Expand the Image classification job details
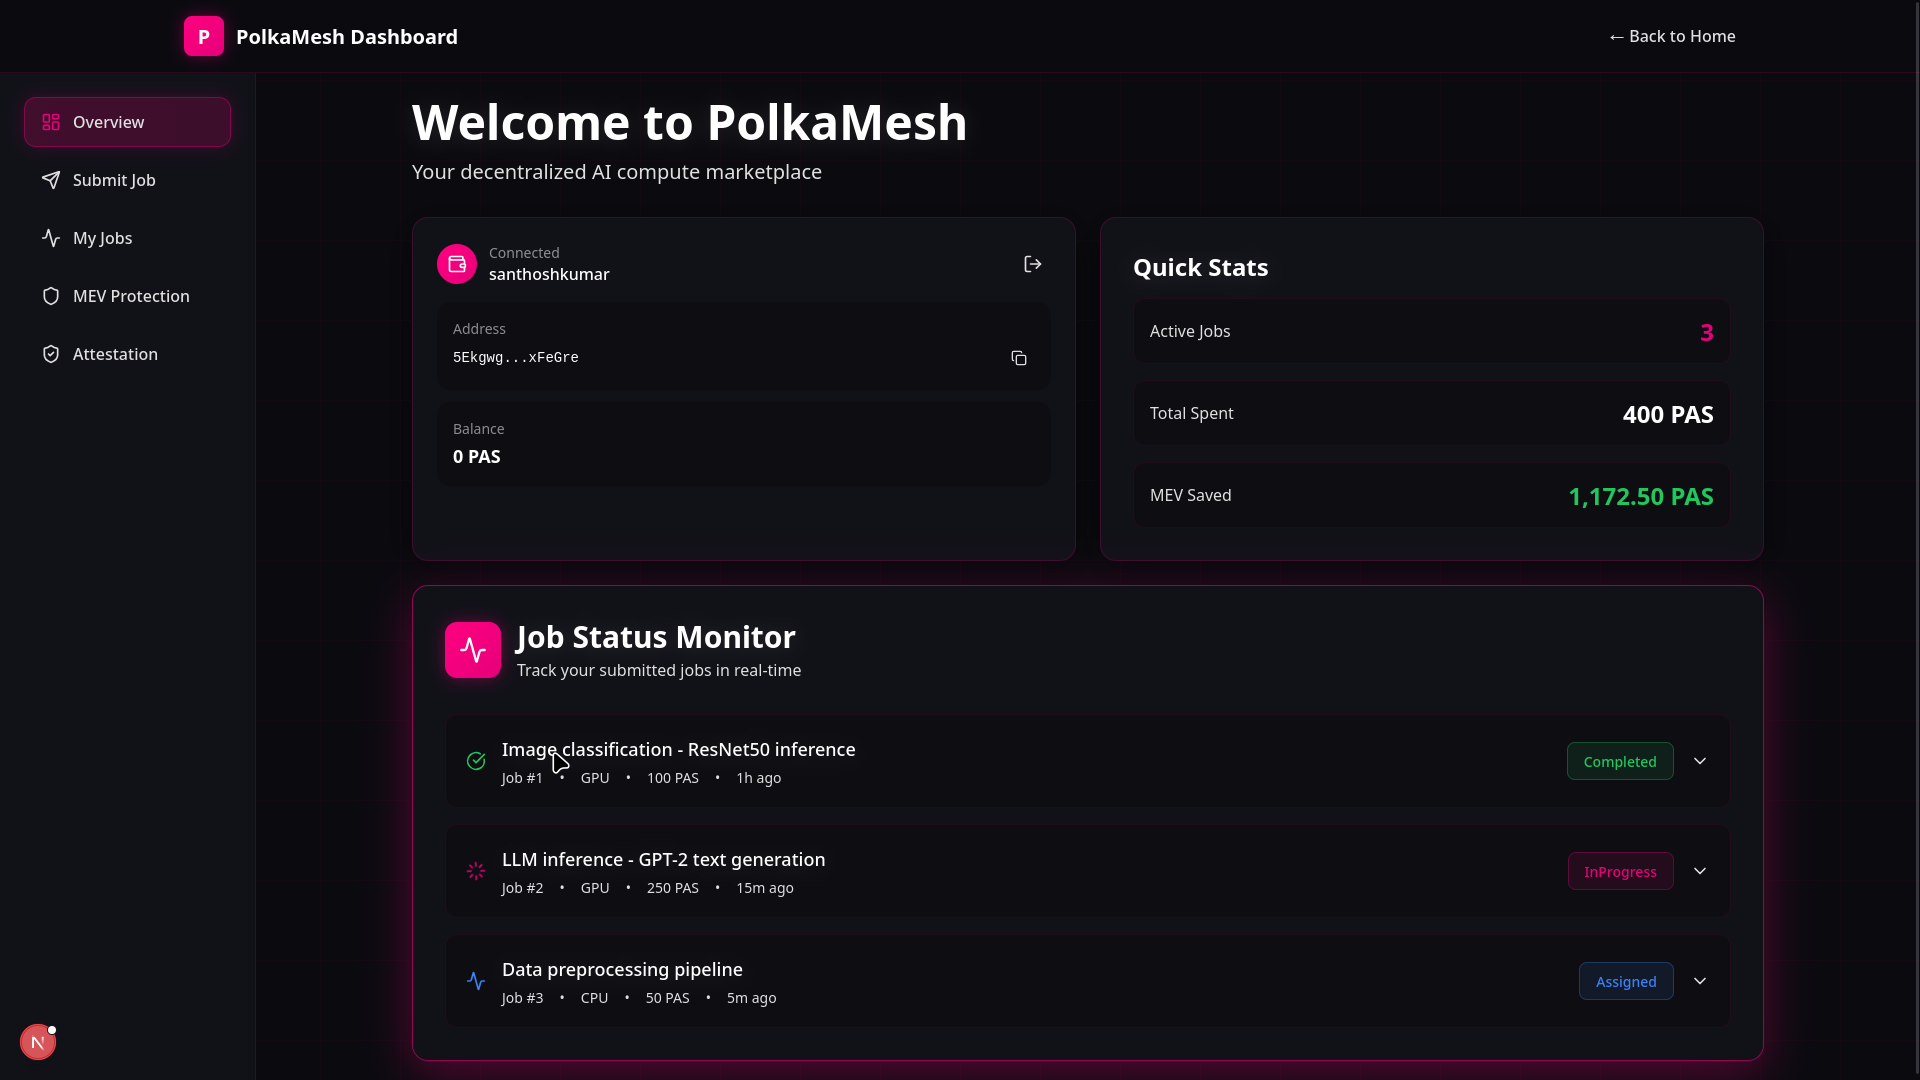This screenshot has height=1080, width=1920. [1700, 761]
